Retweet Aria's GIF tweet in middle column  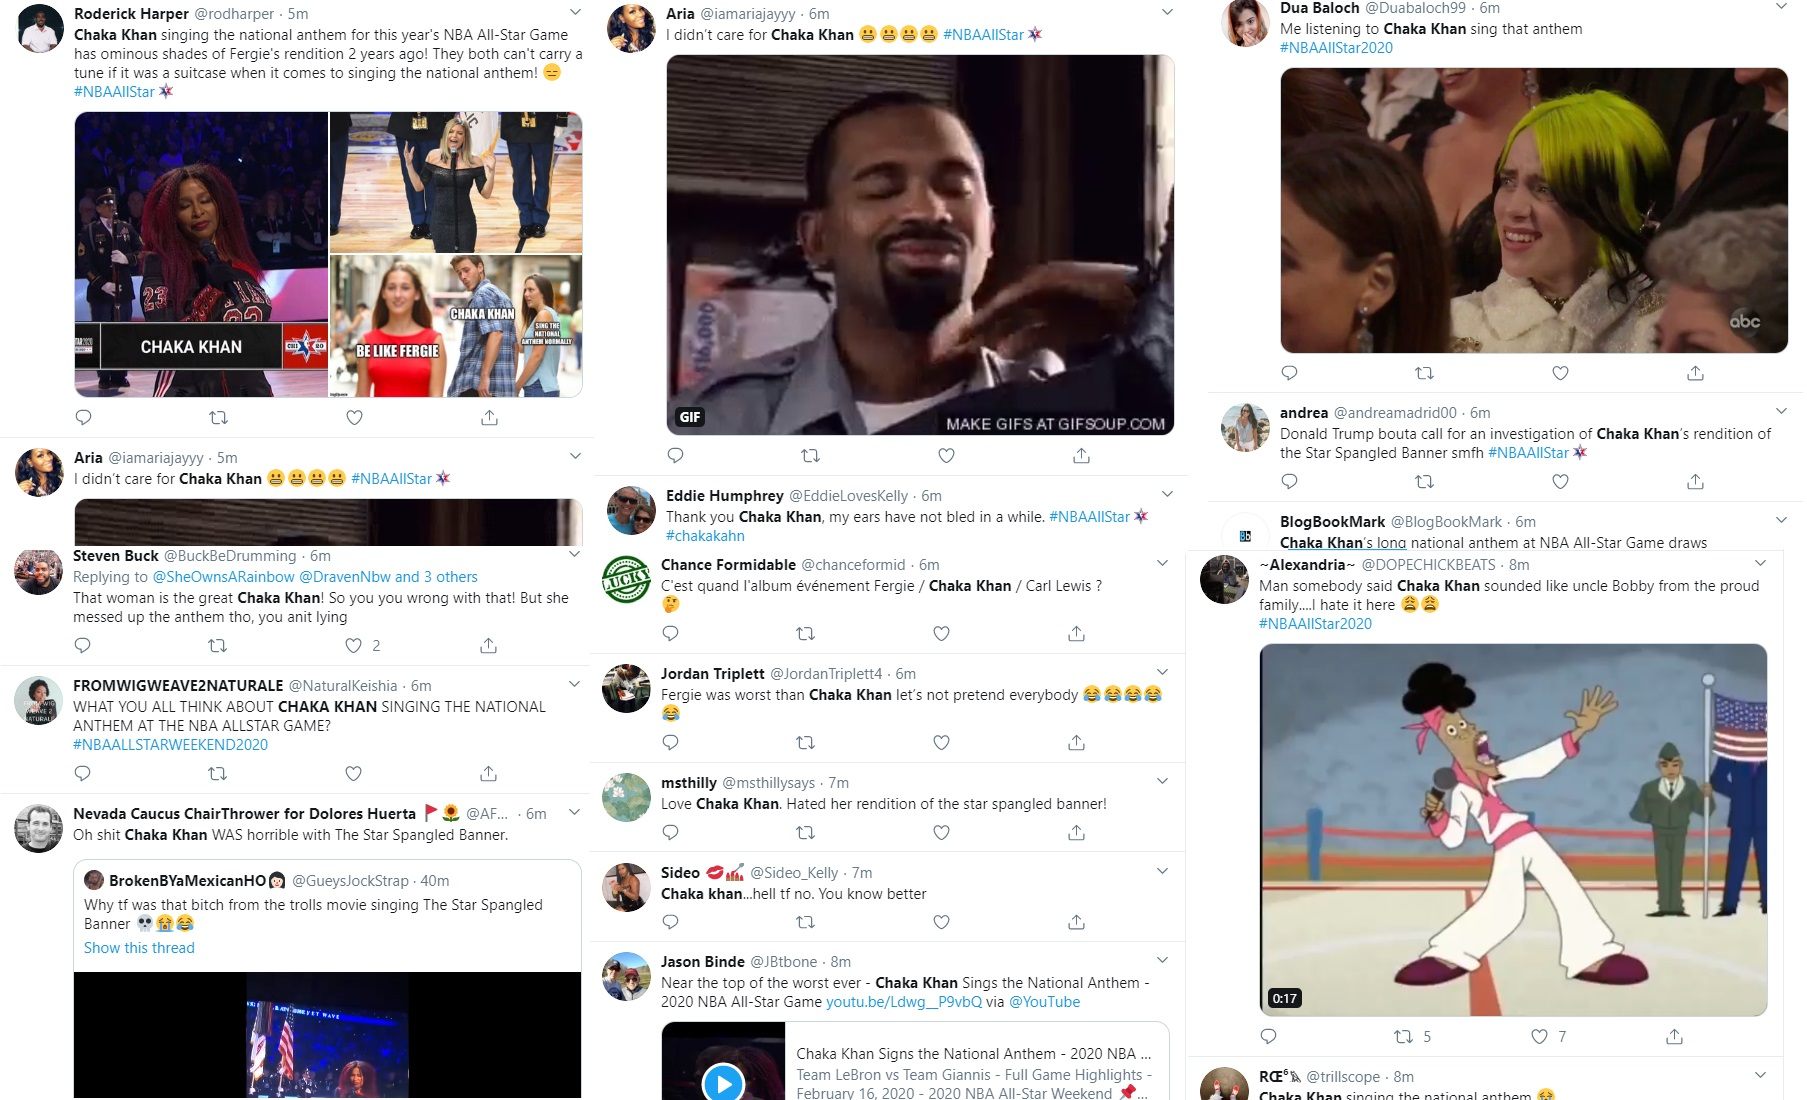click(x=810, y=455)
